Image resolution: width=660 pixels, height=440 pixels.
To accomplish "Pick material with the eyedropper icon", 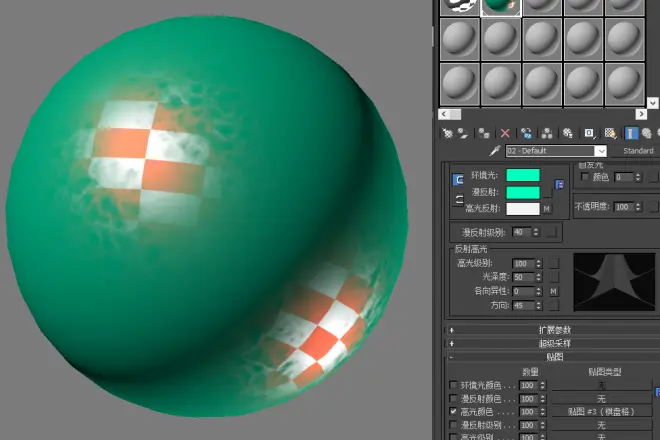I will [495, 151].
